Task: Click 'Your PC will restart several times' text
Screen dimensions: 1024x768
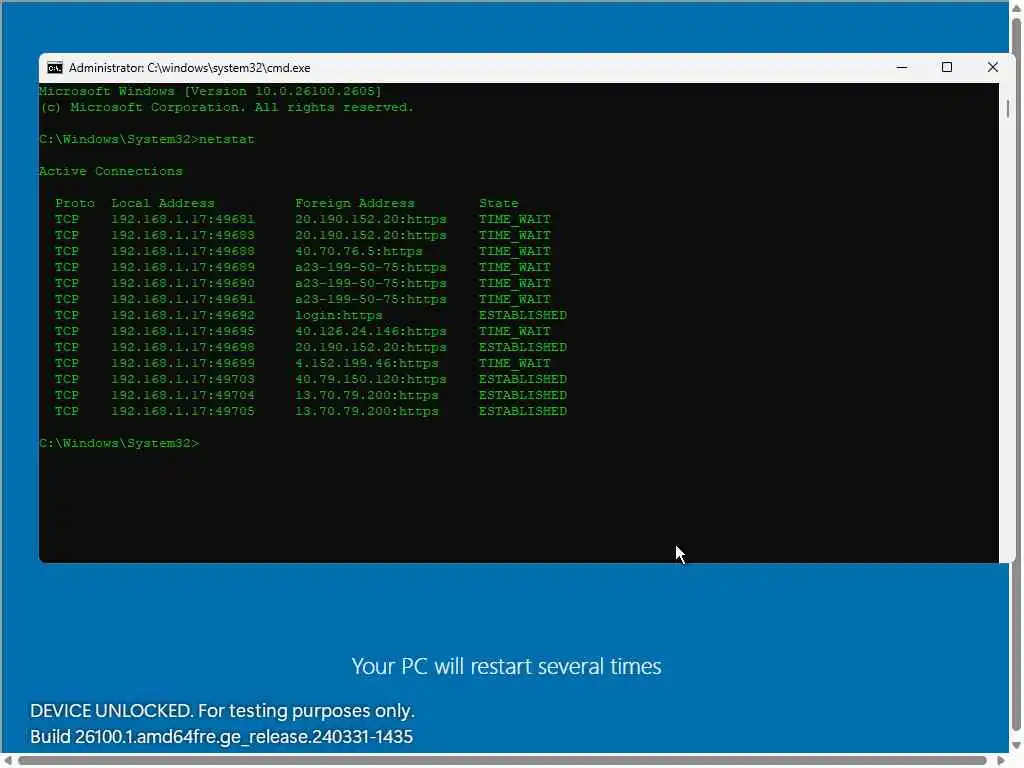Action: coord(506,666)
